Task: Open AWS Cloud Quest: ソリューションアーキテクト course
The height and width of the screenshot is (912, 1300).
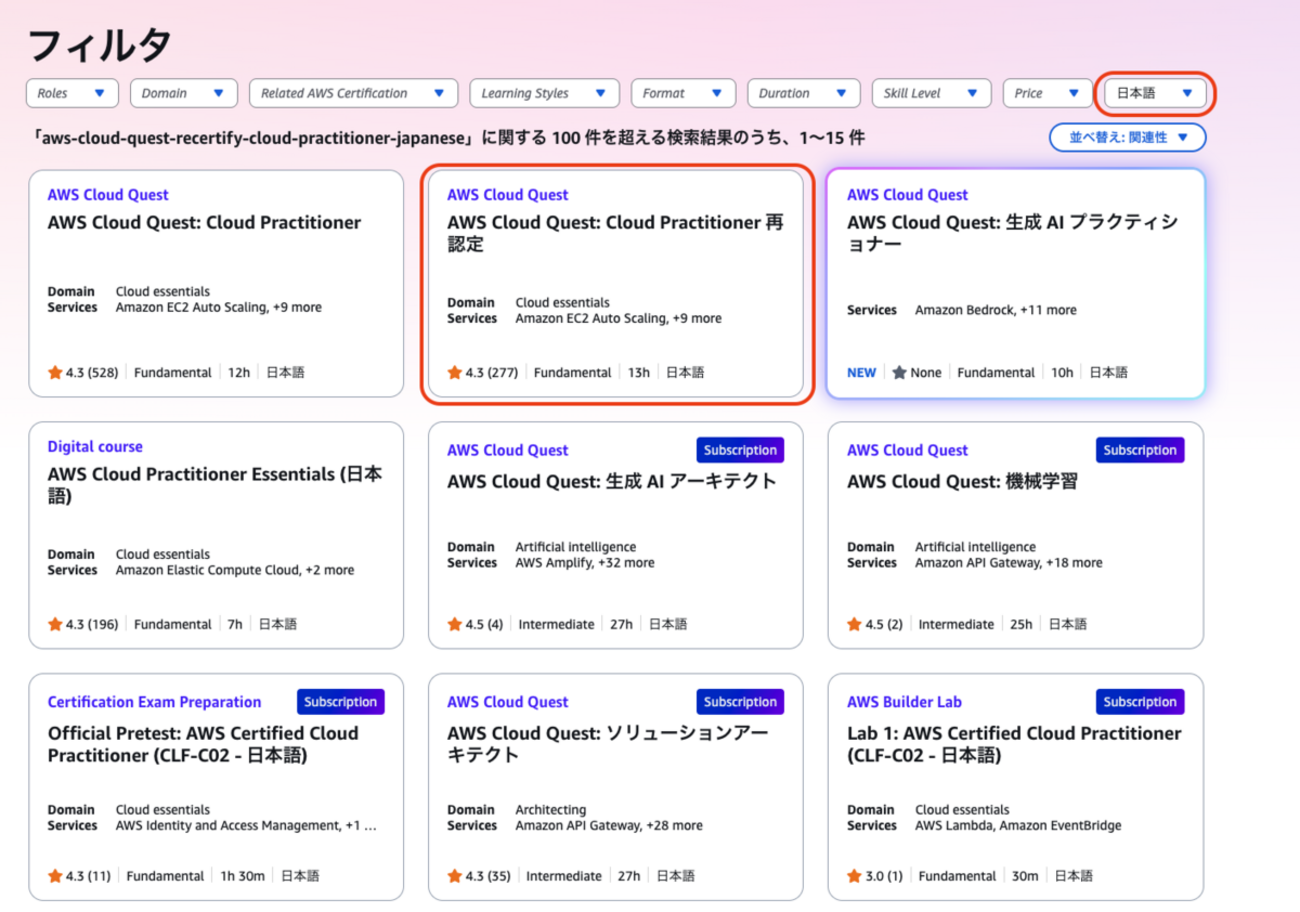Action: (x=608, y=744)
